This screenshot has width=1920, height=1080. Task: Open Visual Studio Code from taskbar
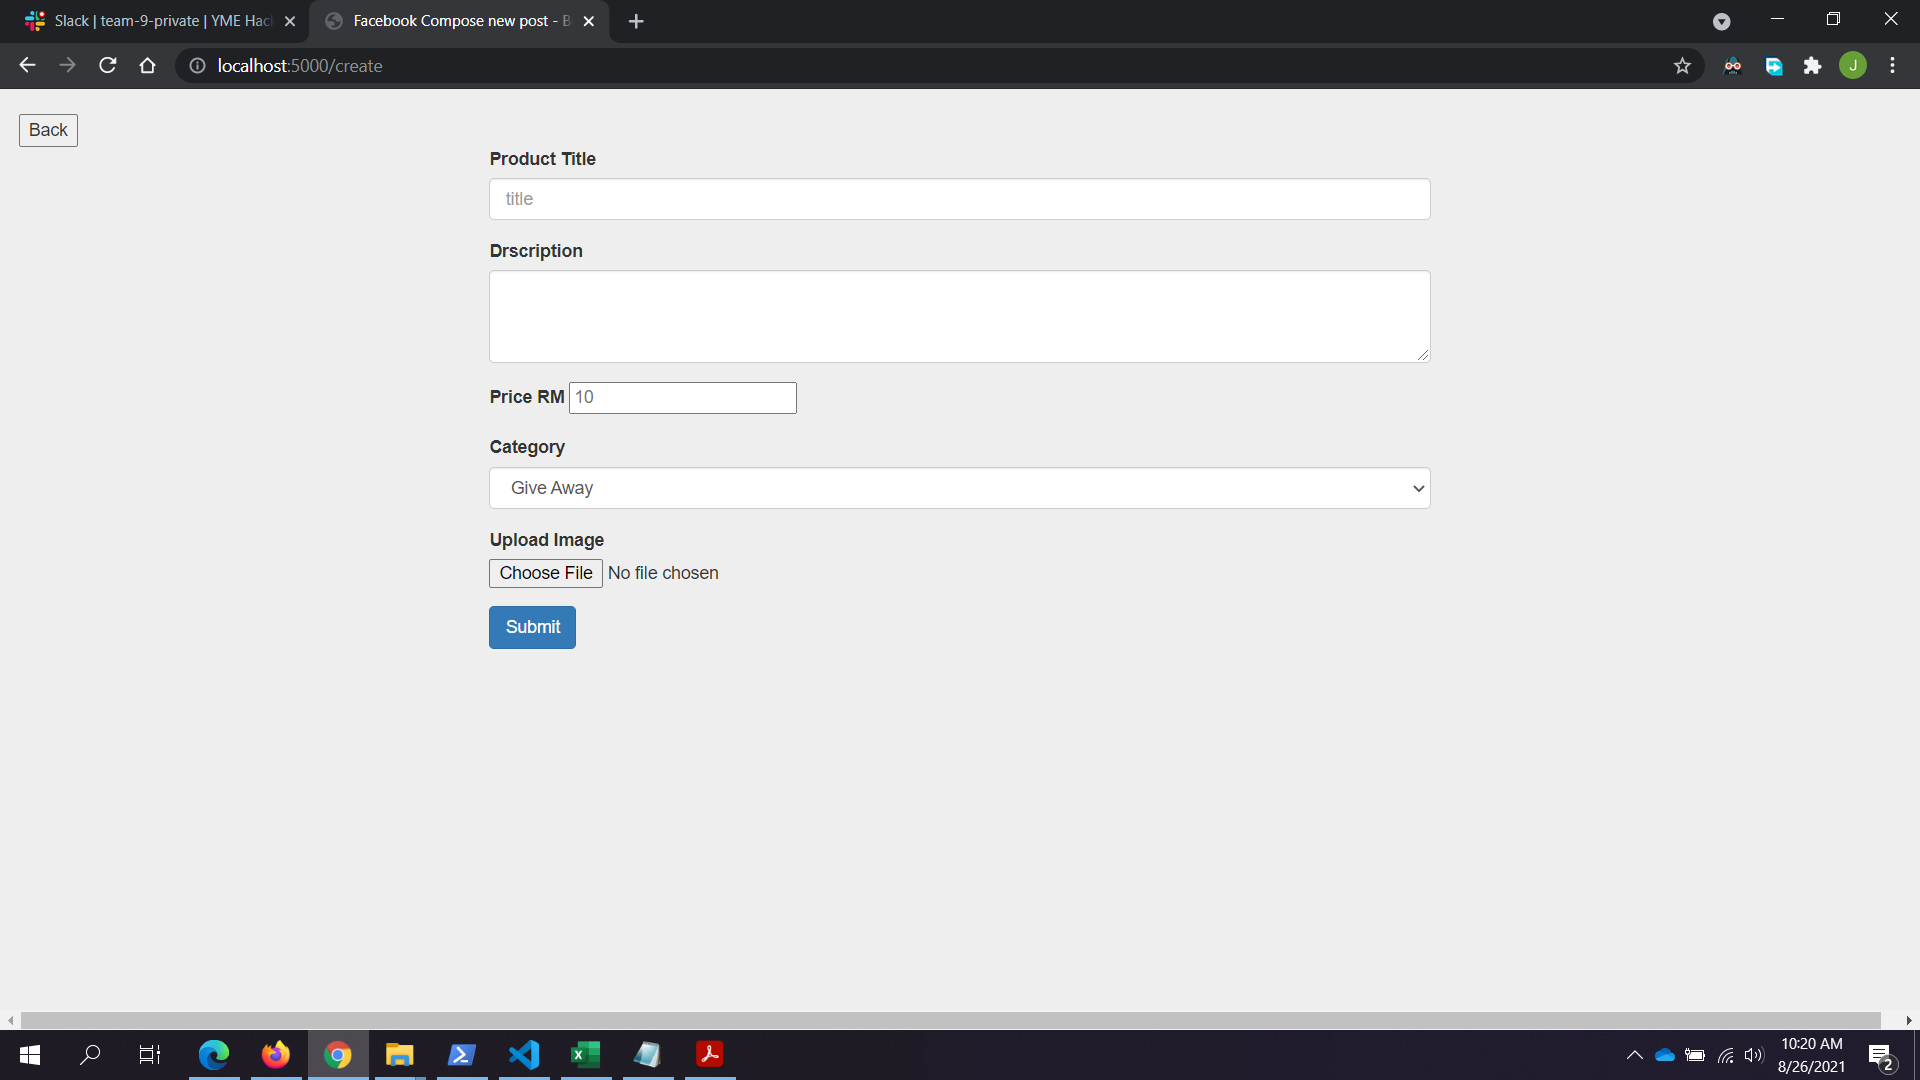click(523, 1054)
